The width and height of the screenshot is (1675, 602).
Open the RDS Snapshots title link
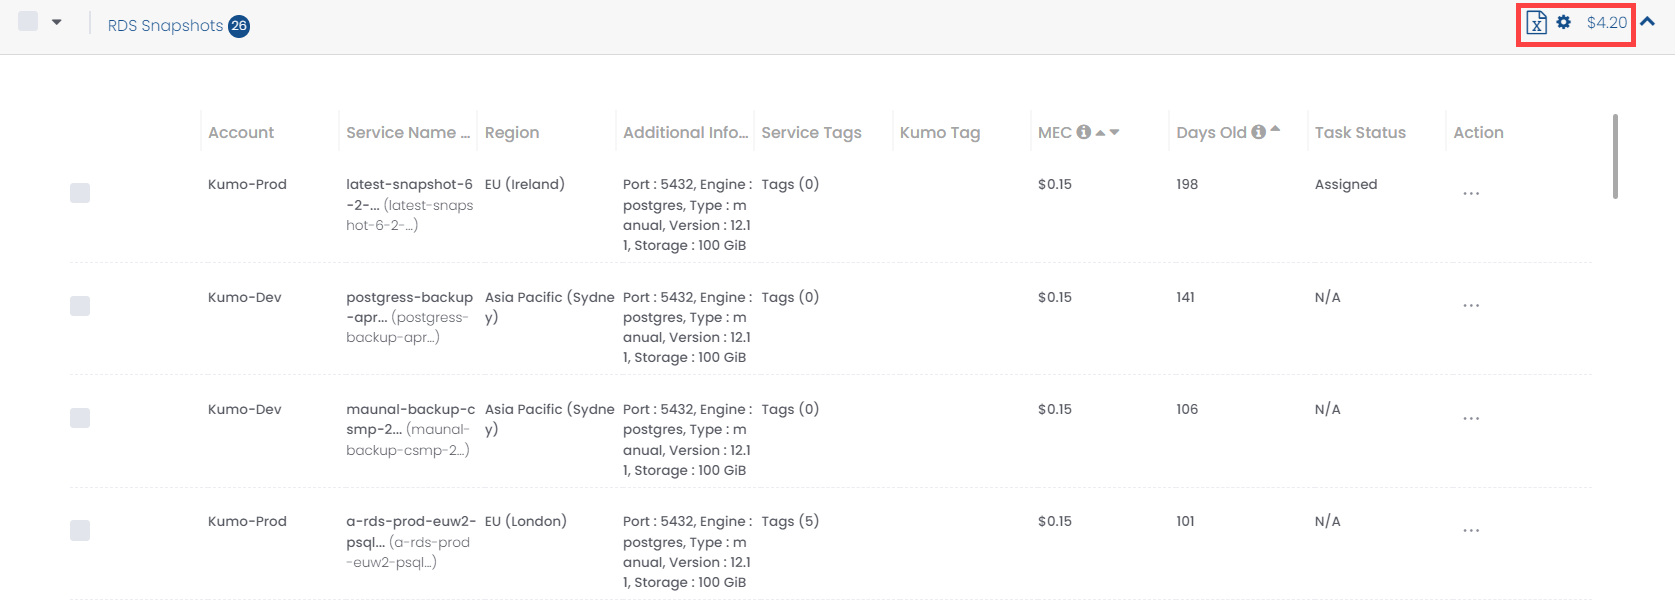pyautogui.click(x=165, y=25)
